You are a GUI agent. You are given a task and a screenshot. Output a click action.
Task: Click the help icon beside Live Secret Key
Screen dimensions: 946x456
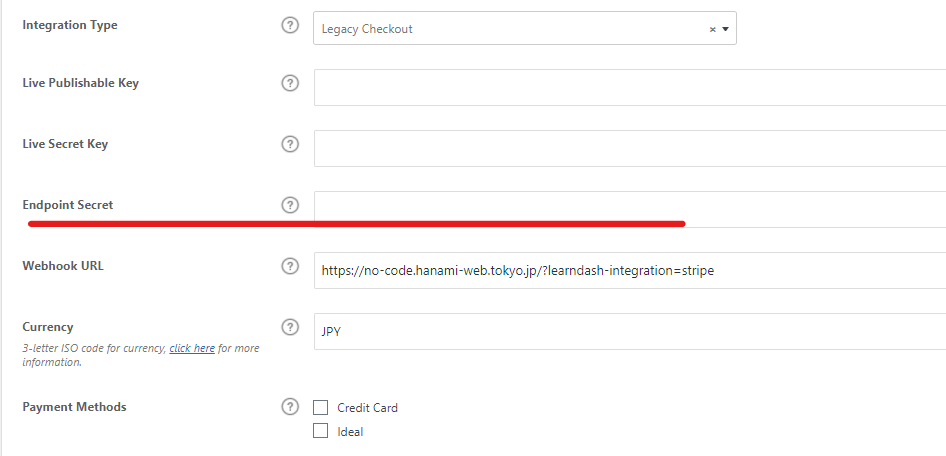(x=290, y=144)
